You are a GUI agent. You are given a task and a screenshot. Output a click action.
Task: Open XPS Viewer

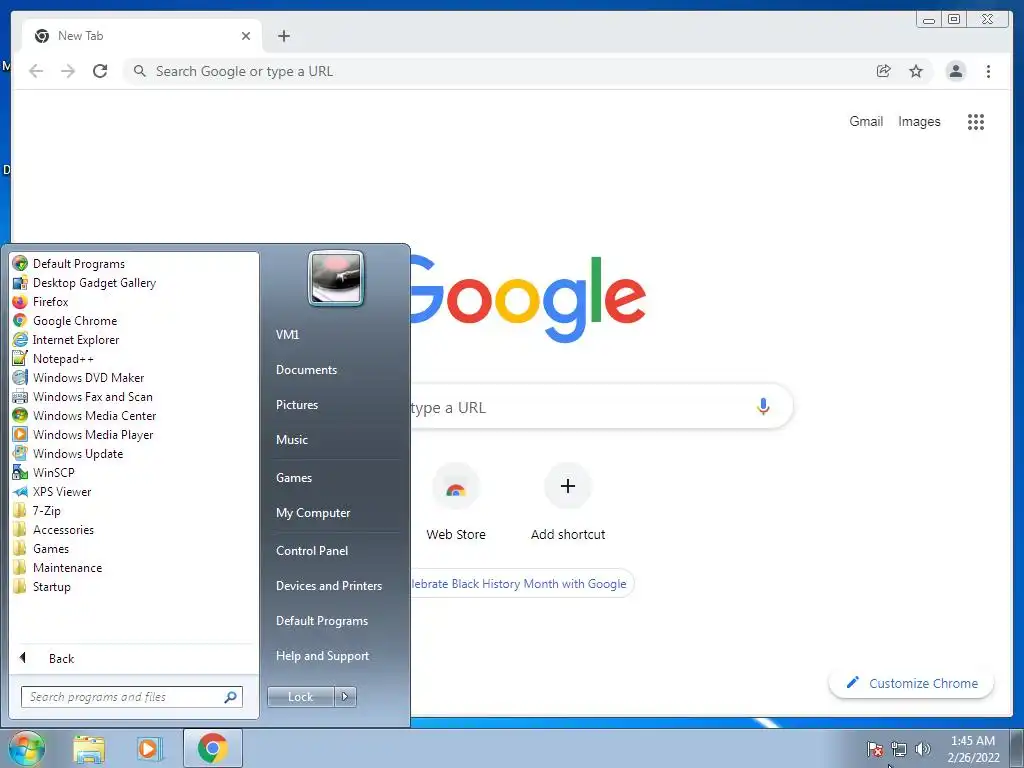coord(52,492)
